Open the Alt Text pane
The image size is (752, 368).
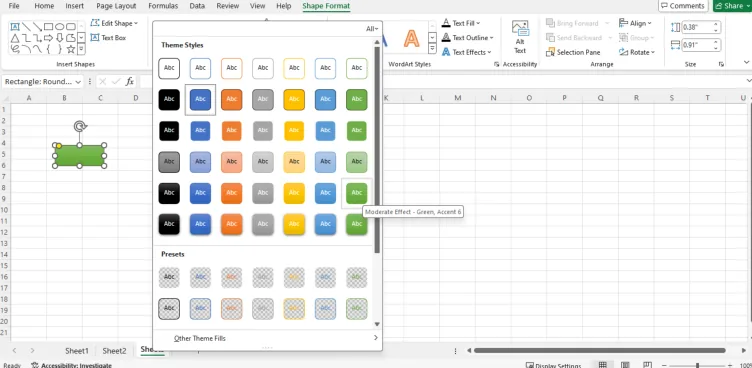(520, 37)
